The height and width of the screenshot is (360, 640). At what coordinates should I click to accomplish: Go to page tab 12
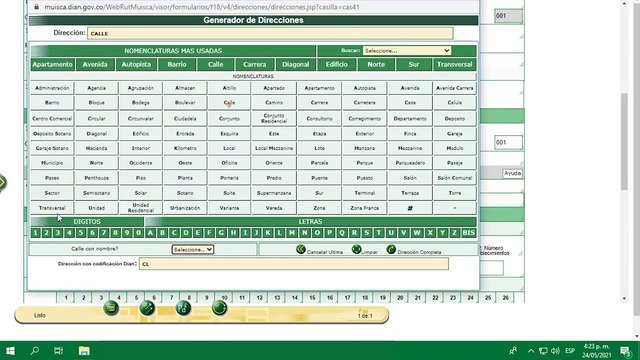pyautogui.click(x=259, y=298)
